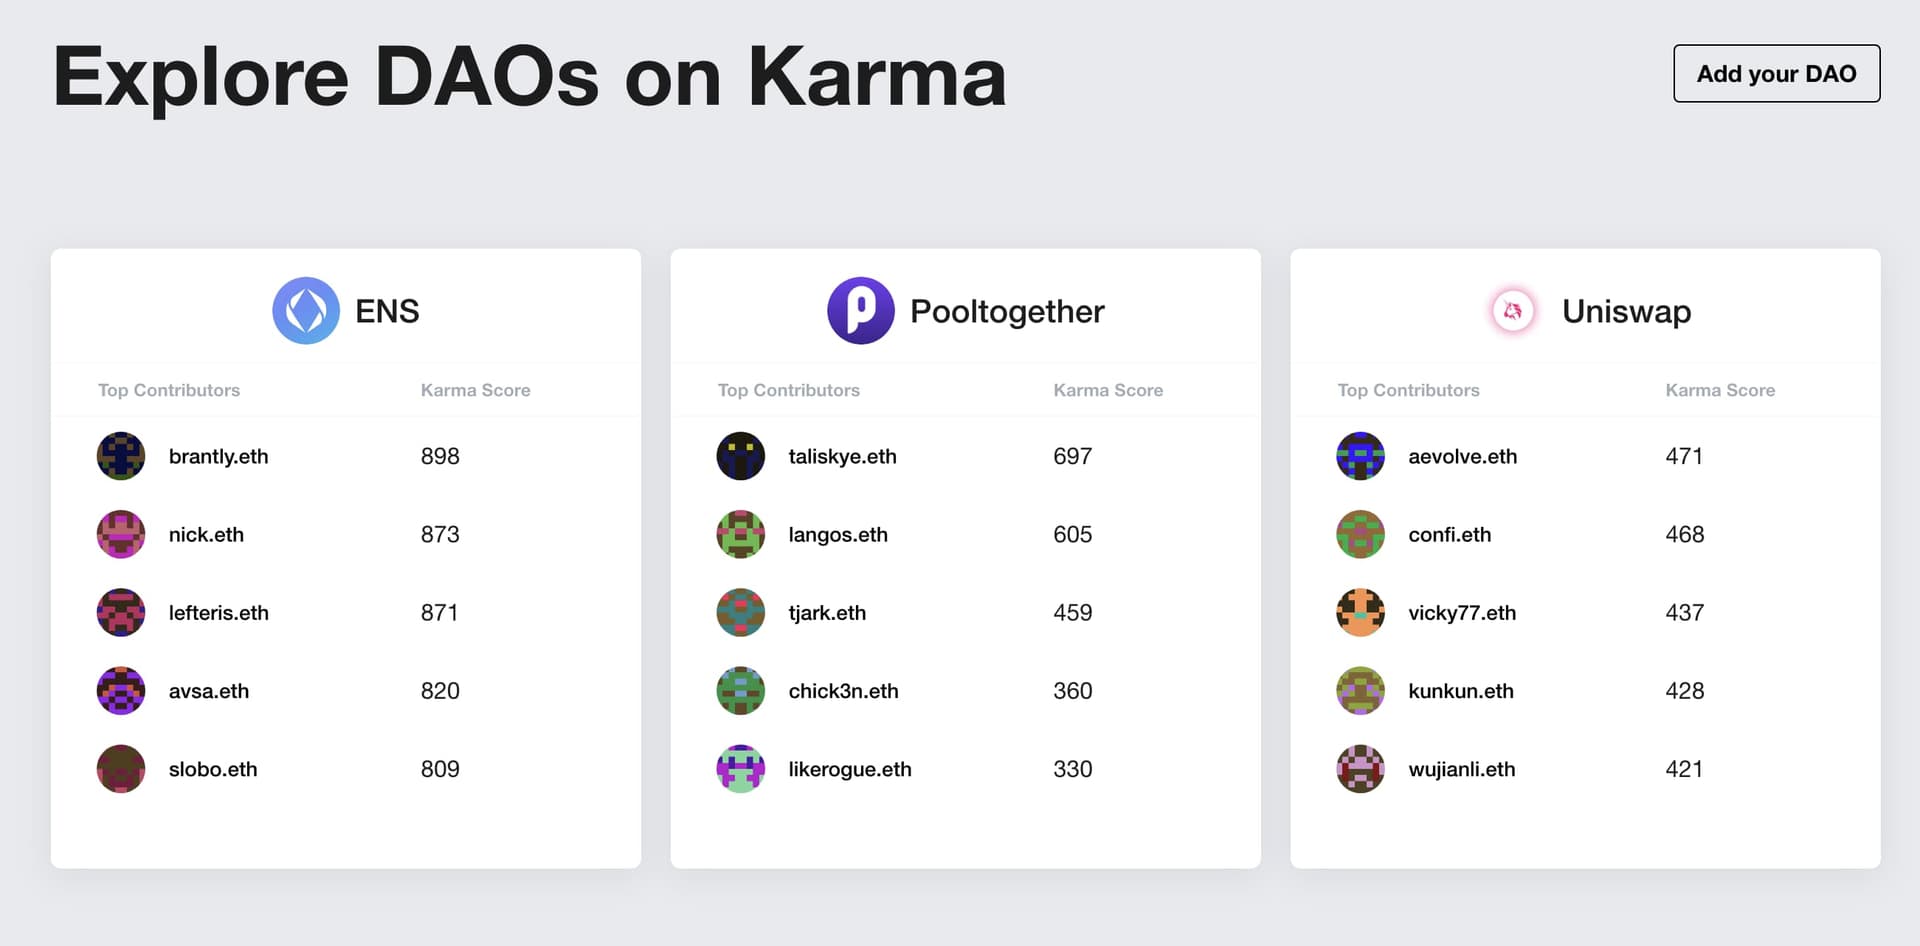The height and width of the screenshot is (946, 1920).
Task: Click the ENS card title
Action: [x=388, y=311]
